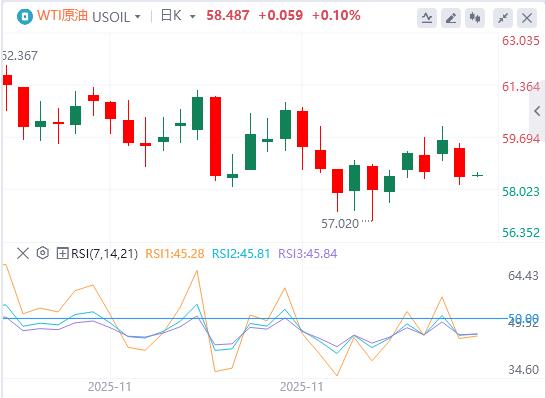Open the indicator line chart icon
545x398 pixels.
pyautogui.click(x=427, y=17)
